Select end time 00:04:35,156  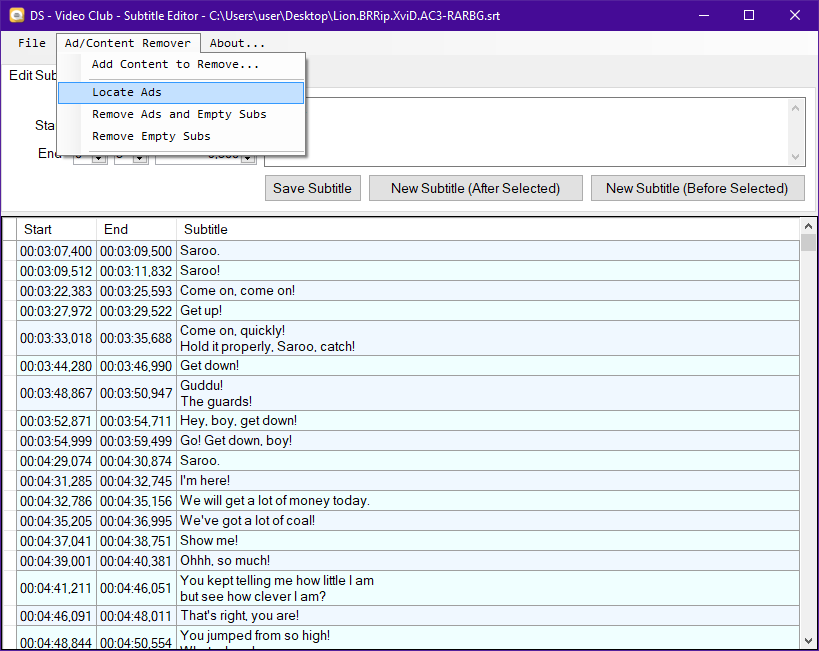coord(136,501)
